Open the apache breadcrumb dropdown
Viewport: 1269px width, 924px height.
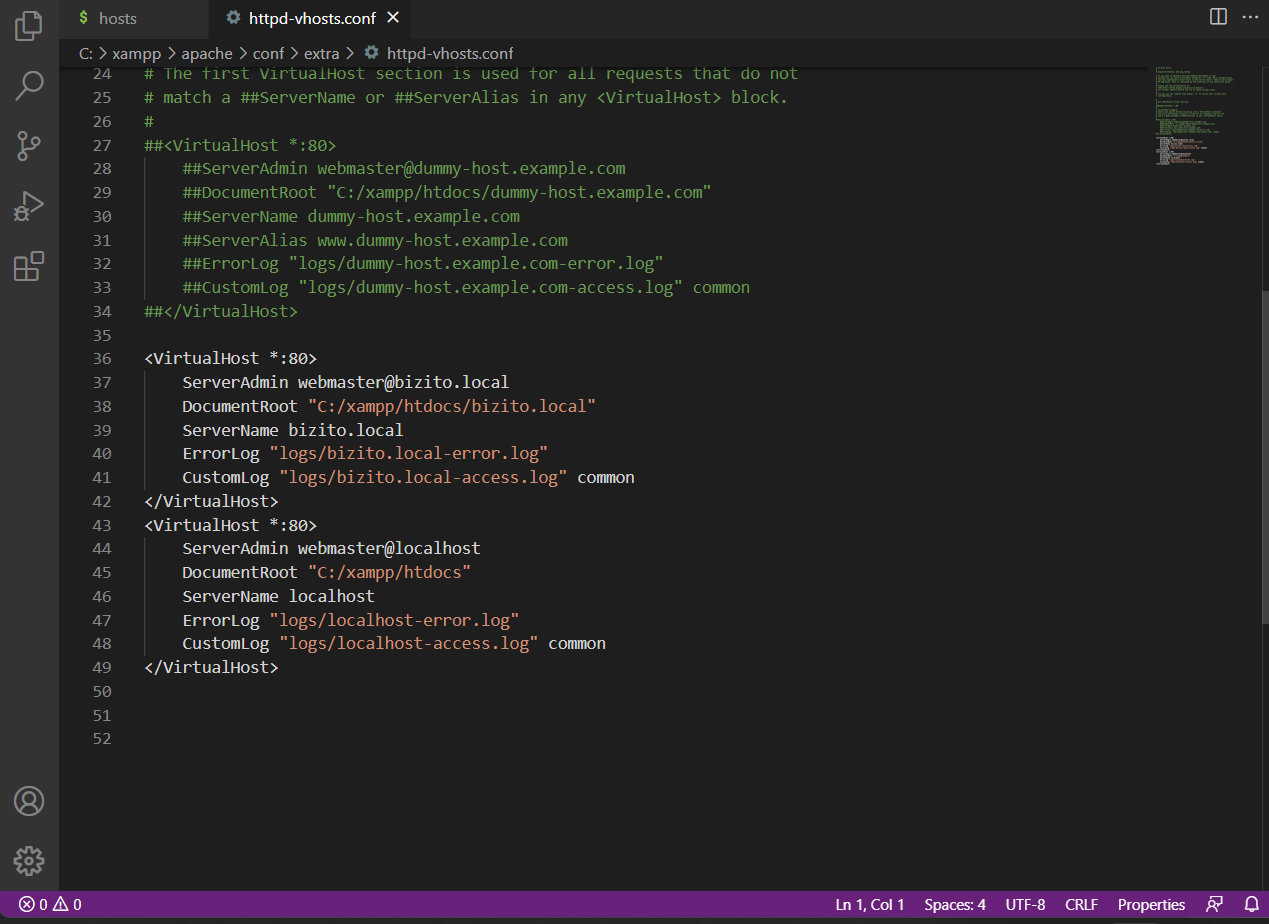click(207, 53)
